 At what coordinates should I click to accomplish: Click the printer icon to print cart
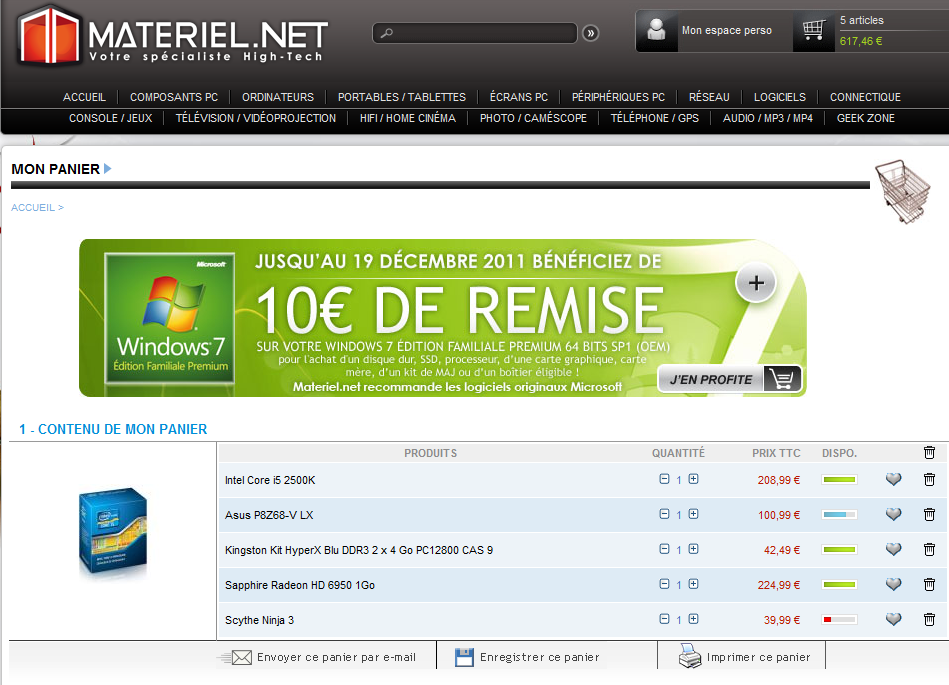tap(690, 657)
